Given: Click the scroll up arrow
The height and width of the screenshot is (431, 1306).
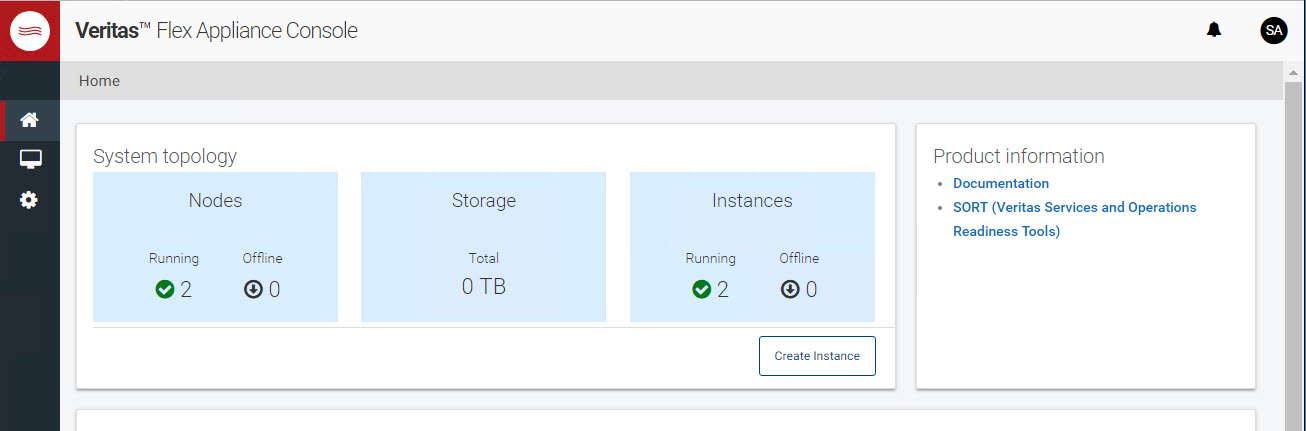Looking at the screenshot, I should coord(1293,72).
